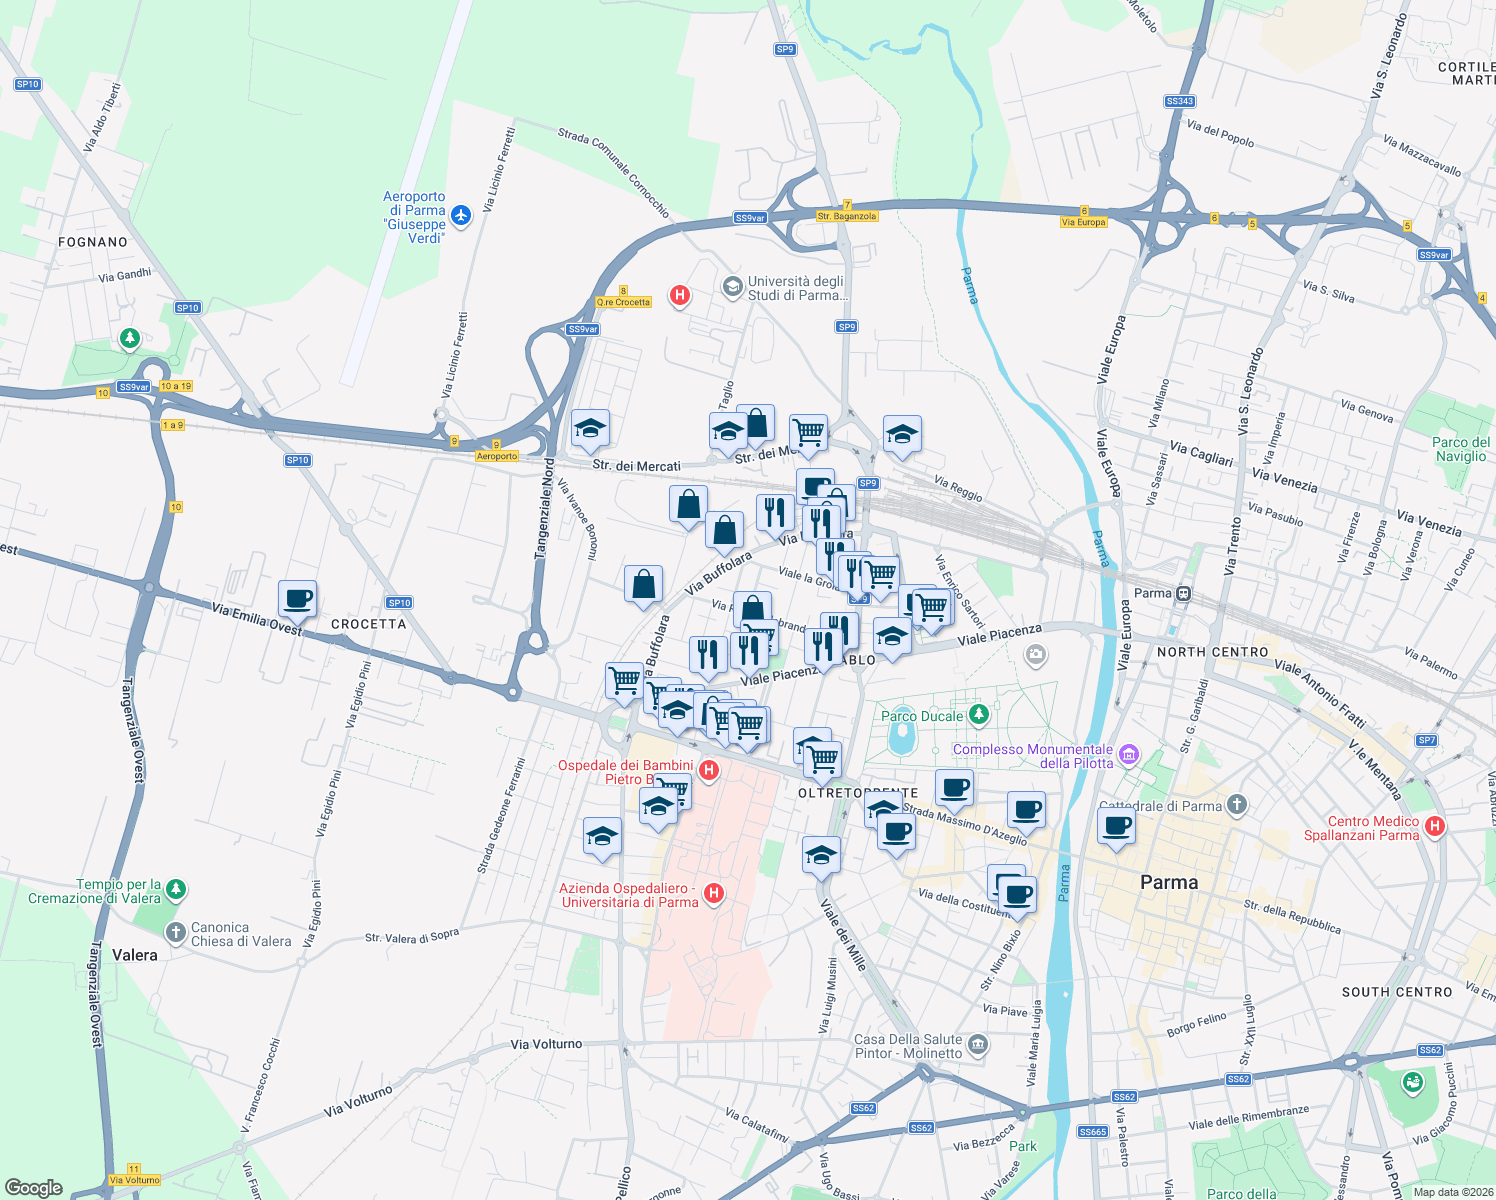Select the airplane icon for Aeroporto di Parma
Viewport: 1496px width, 1200px height.
459,215
